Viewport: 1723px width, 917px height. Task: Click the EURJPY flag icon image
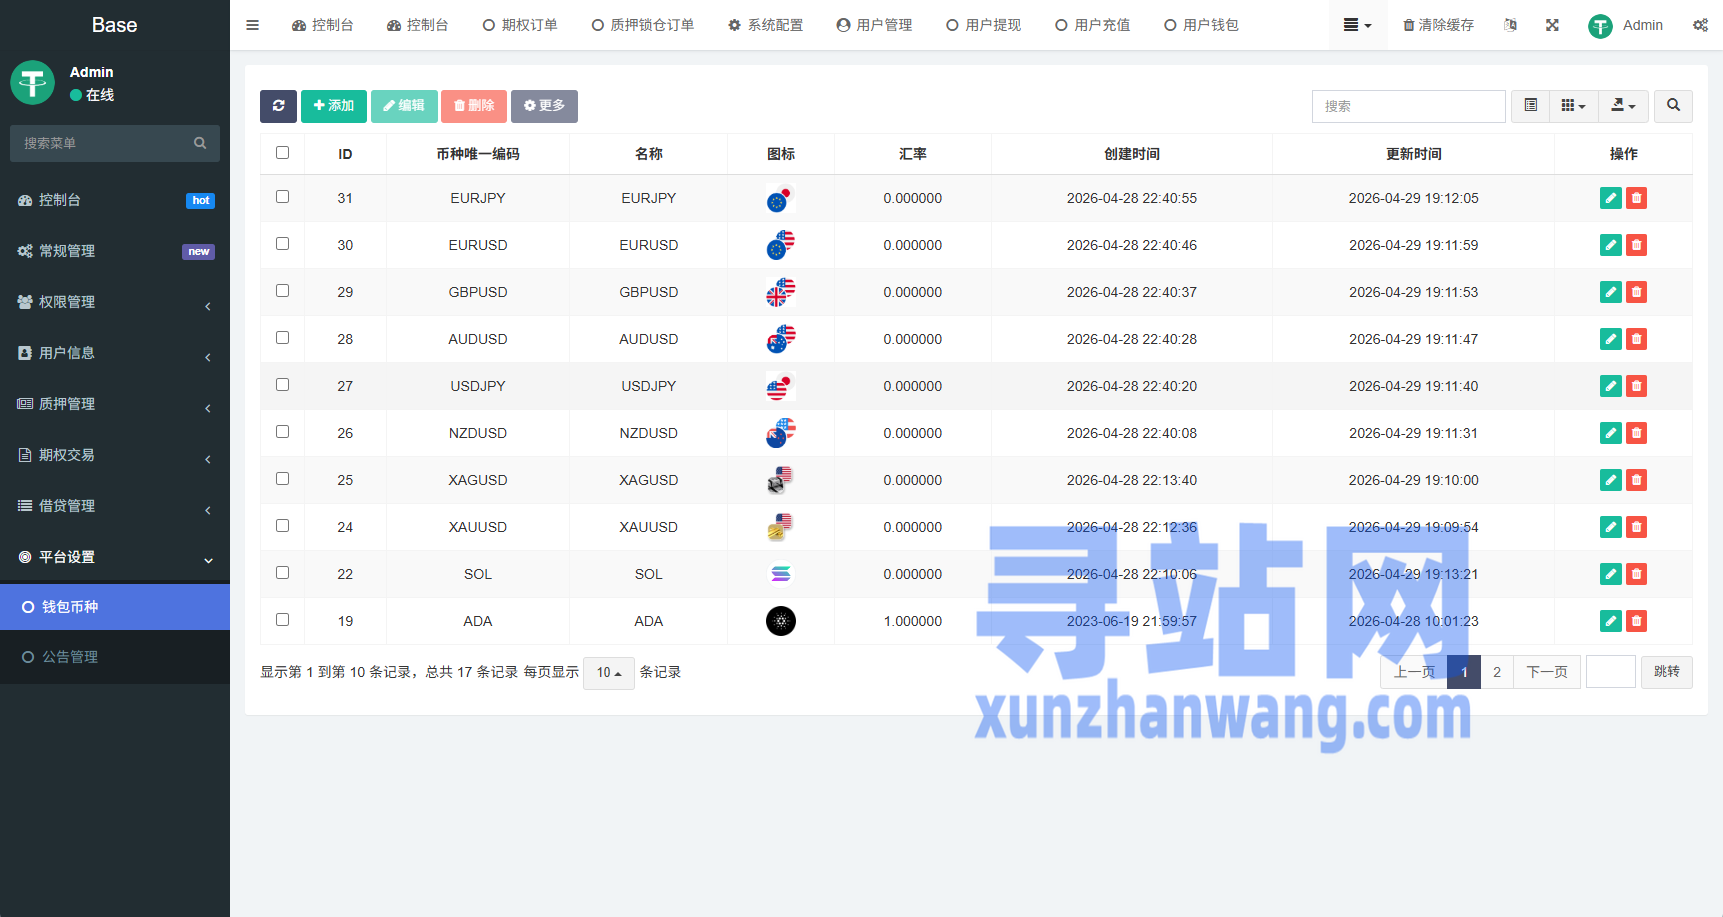(x=780, y=199)
